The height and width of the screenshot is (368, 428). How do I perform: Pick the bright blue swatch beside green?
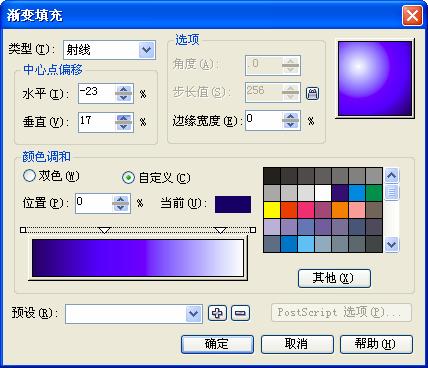(x=357, y=193)
